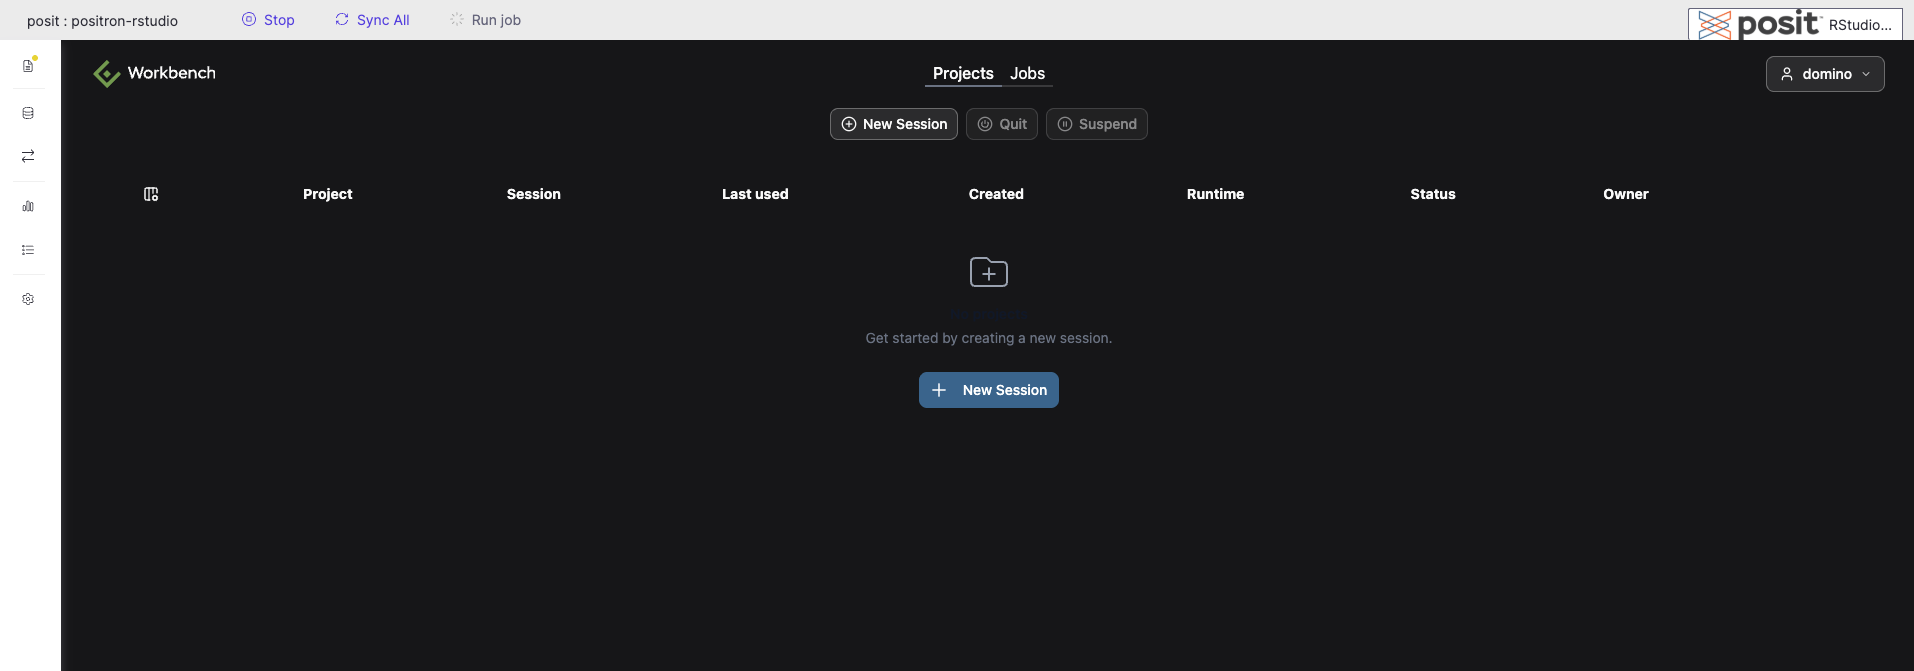
Task: Click the swap arrows icon in sidebar
Action: point(28,156)
